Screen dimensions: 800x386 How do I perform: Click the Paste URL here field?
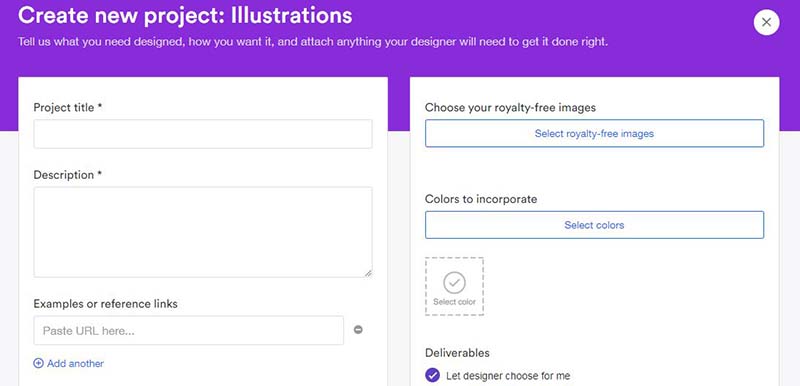188,330
